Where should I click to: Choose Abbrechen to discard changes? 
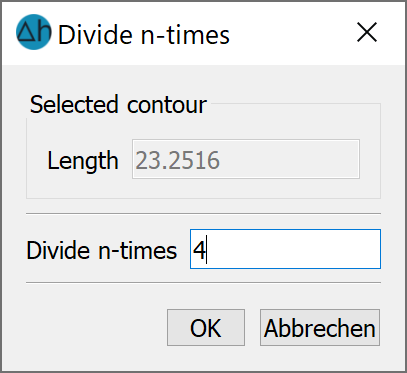[x=320, y=327]
